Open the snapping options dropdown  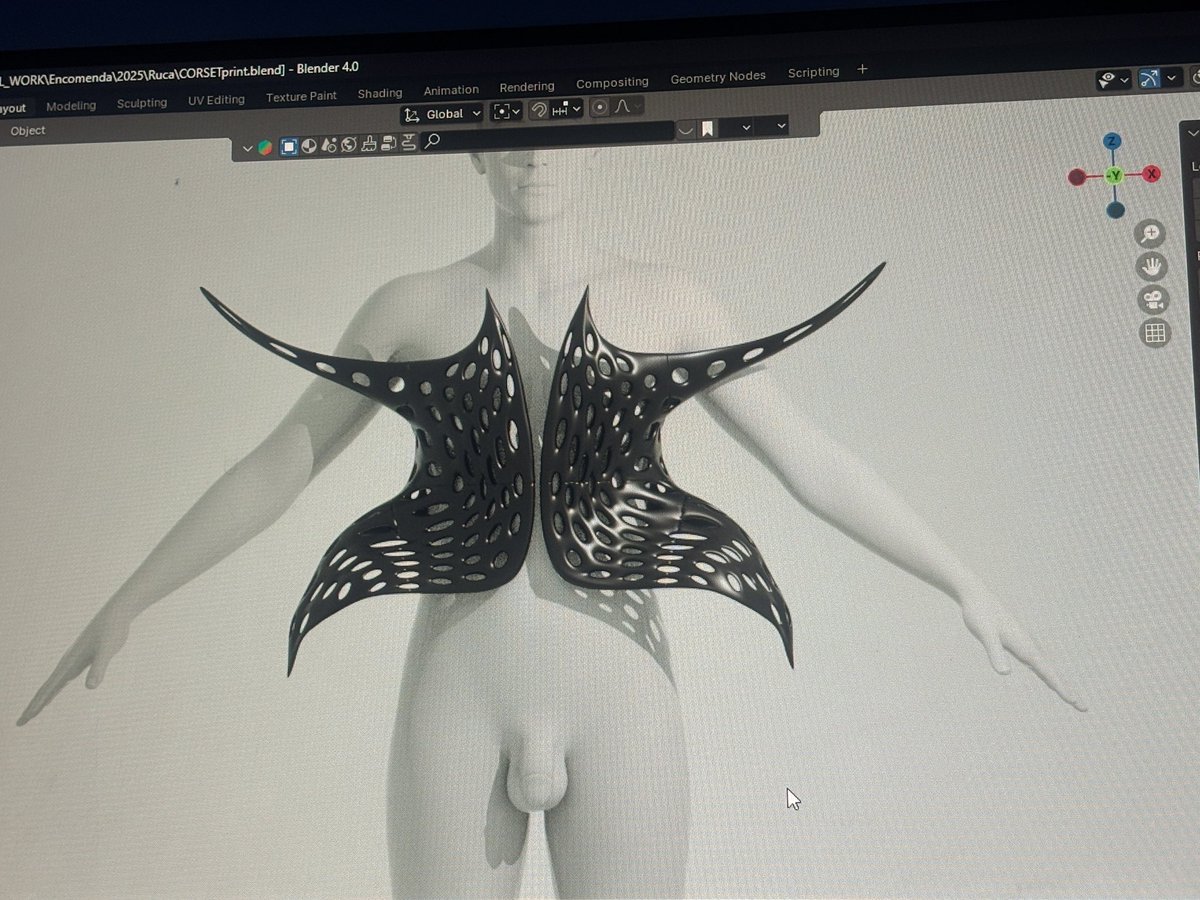click(566, 109)
